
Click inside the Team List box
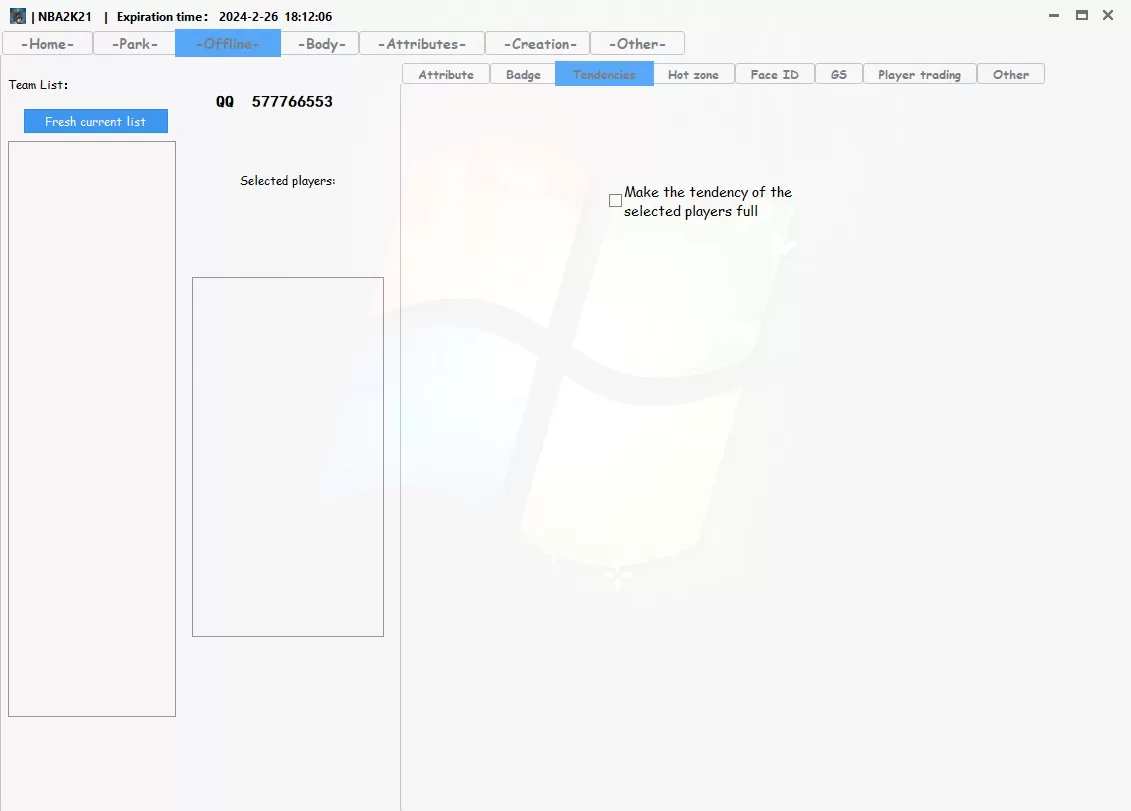[x=92, y=429]
